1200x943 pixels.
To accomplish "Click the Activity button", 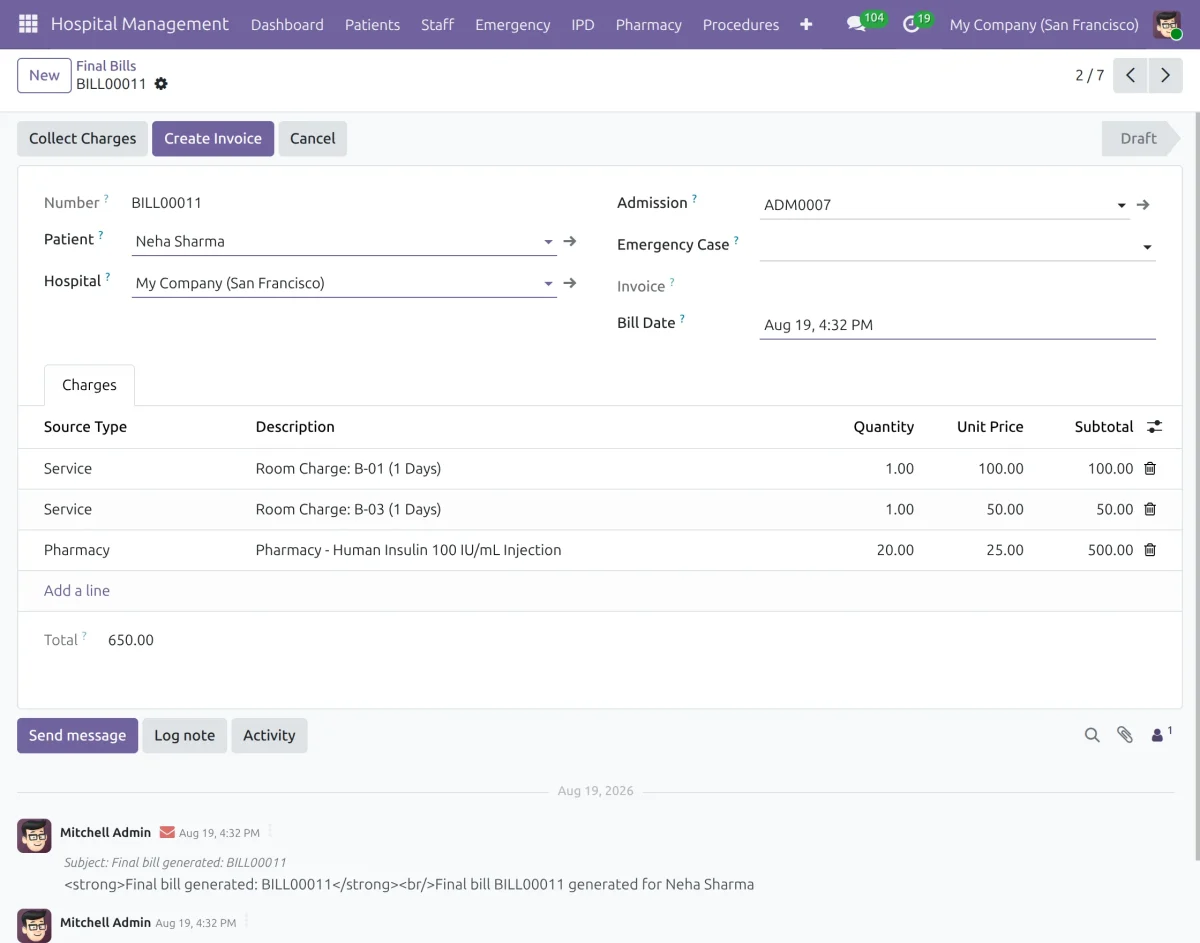I will click(x=269, y=735).
